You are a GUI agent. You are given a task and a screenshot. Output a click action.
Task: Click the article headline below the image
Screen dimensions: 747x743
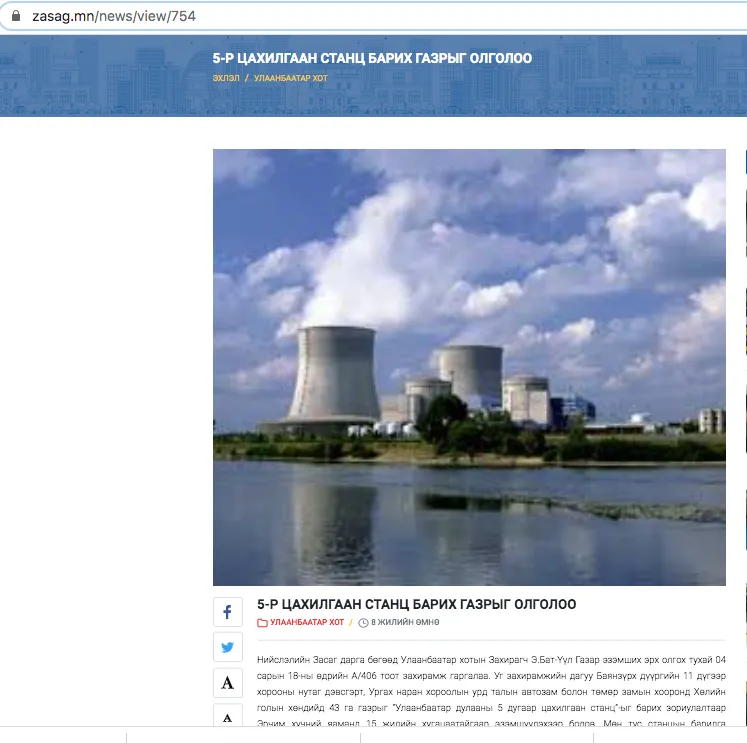point(416,604)
